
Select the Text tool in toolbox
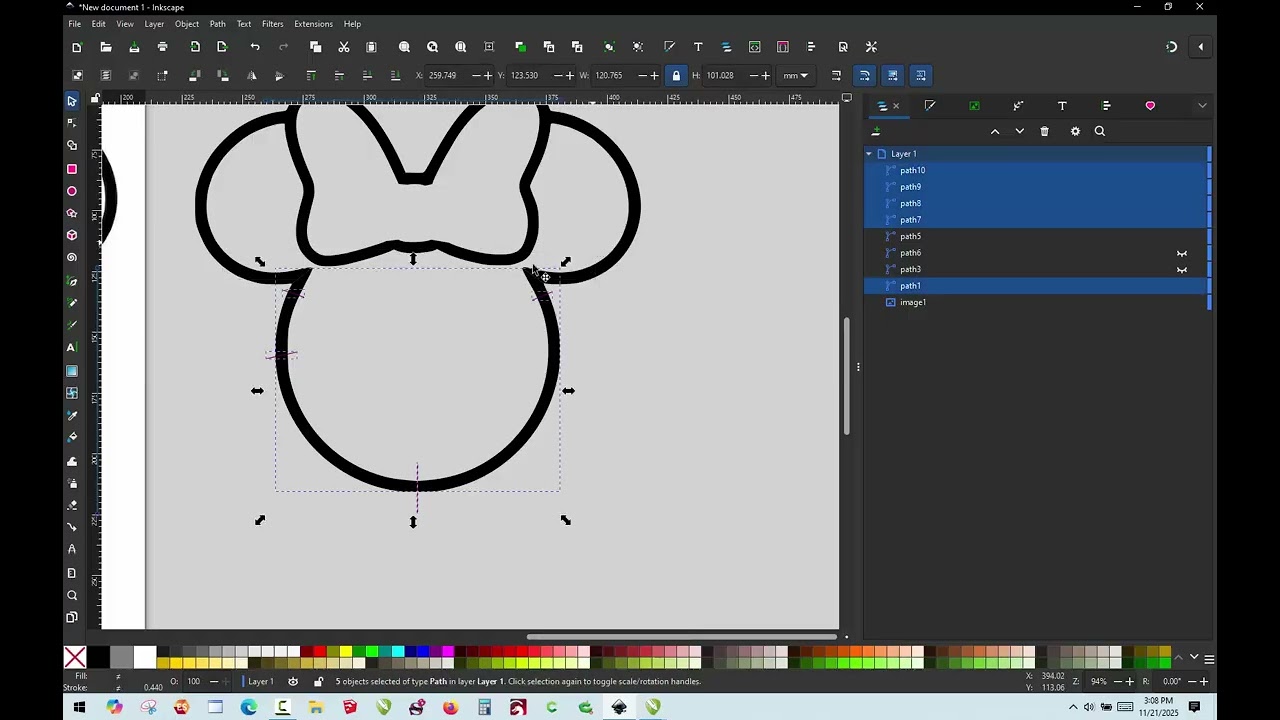coord(72,348)
